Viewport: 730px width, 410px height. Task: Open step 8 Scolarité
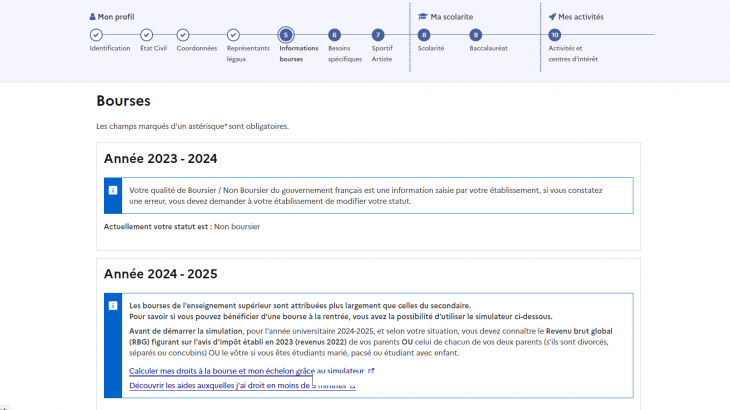(x=424, y=35)
